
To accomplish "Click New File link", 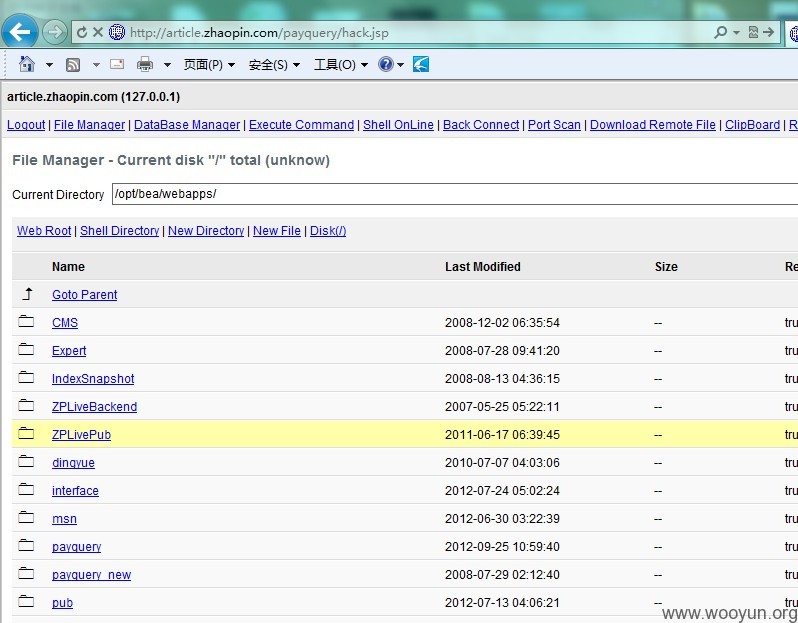I will pyautogui.click(x=277, y=231).
